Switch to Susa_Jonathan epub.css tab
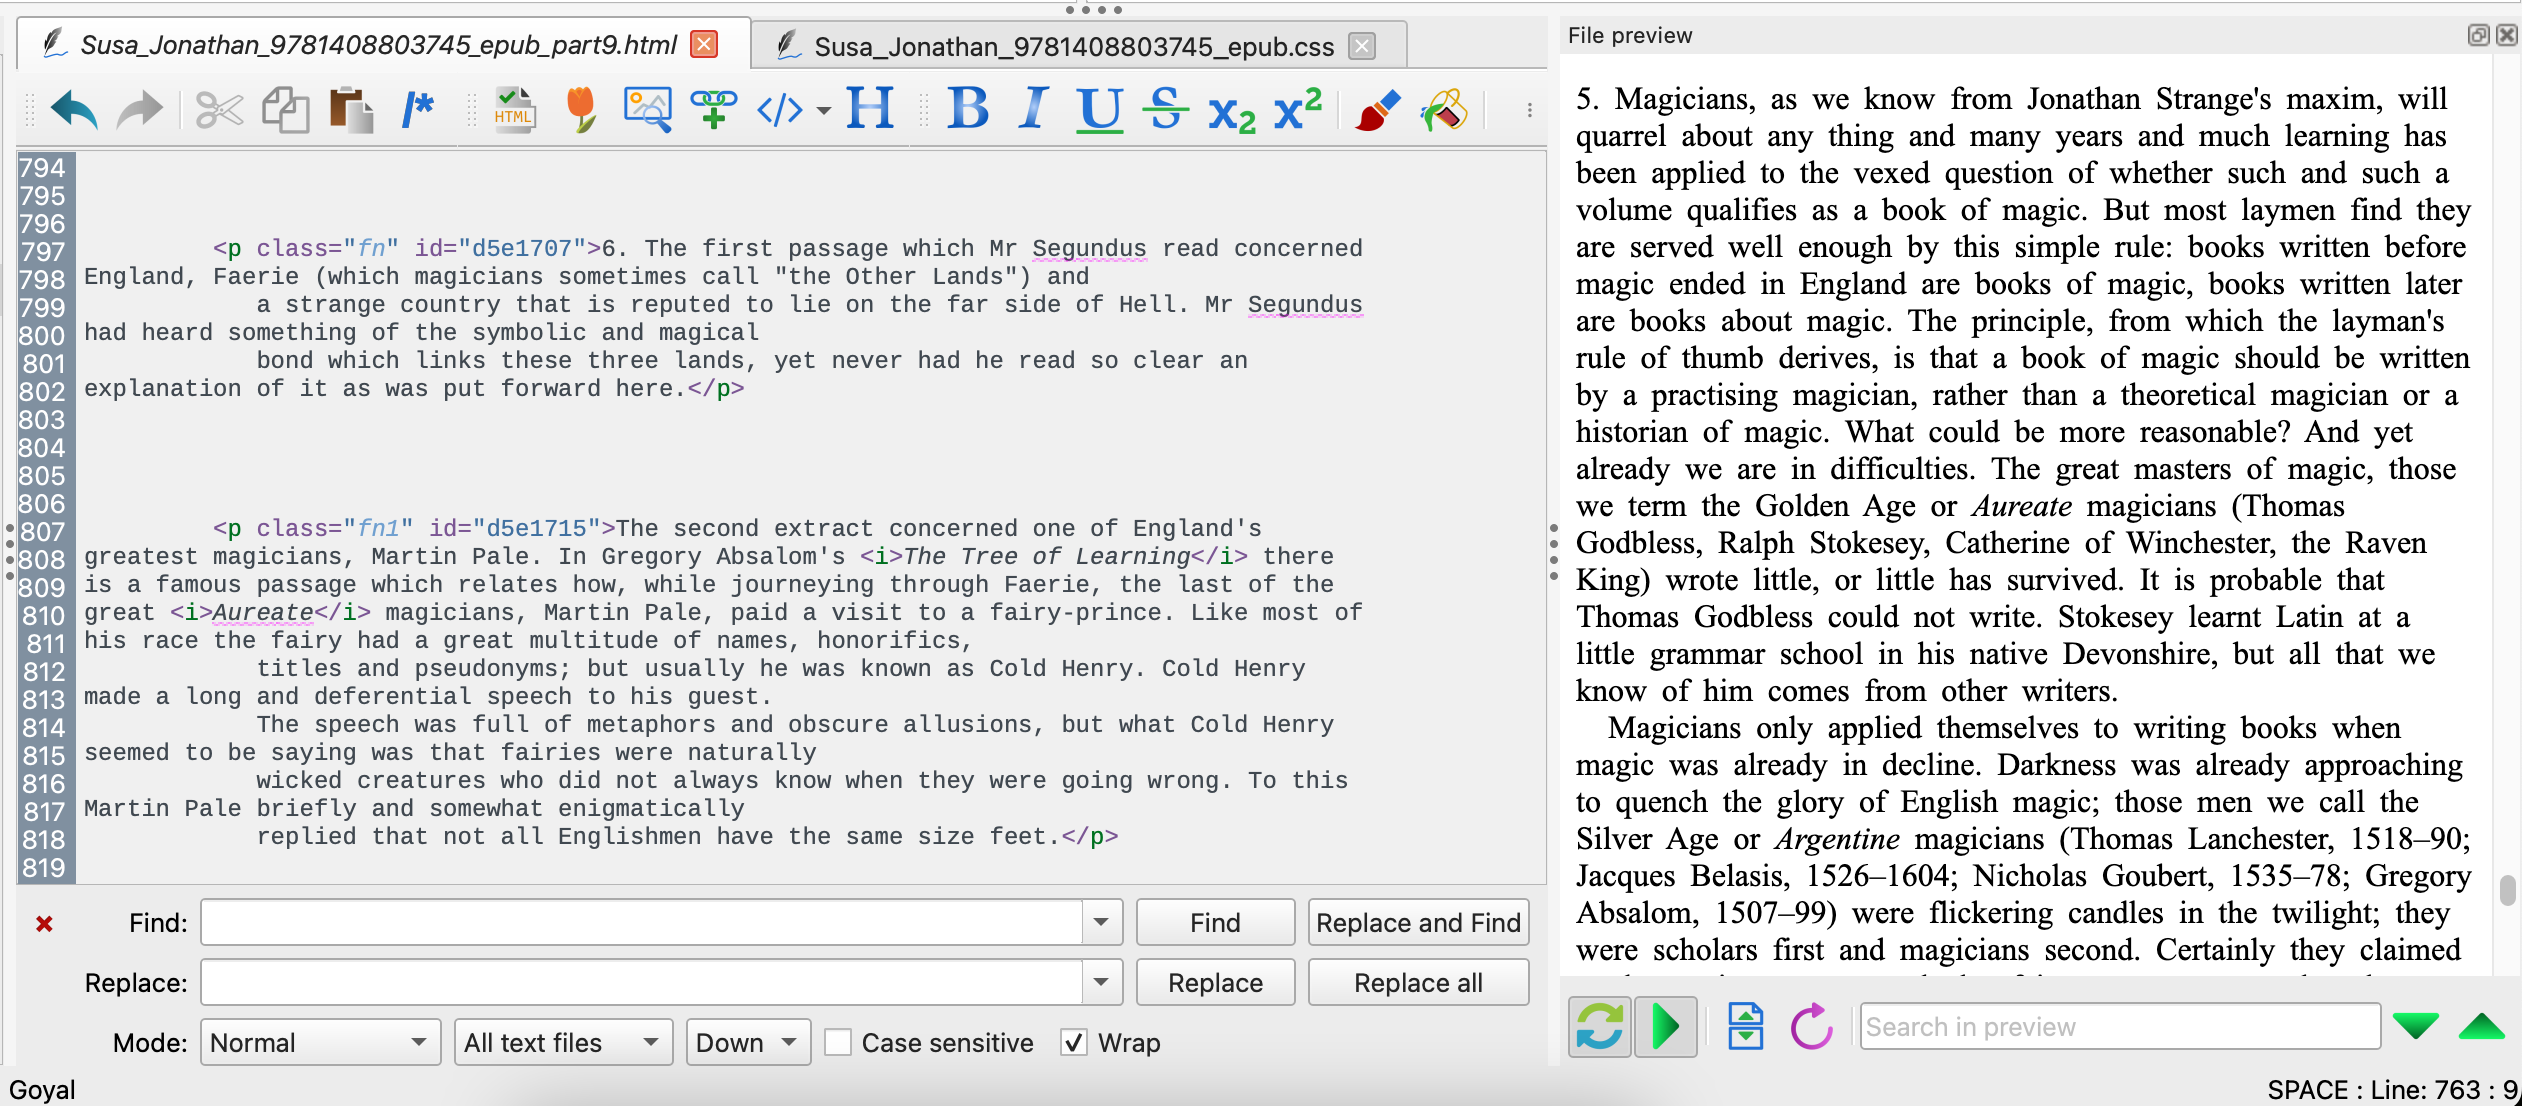The image size is (2522, 1106). coord(1073,46)
